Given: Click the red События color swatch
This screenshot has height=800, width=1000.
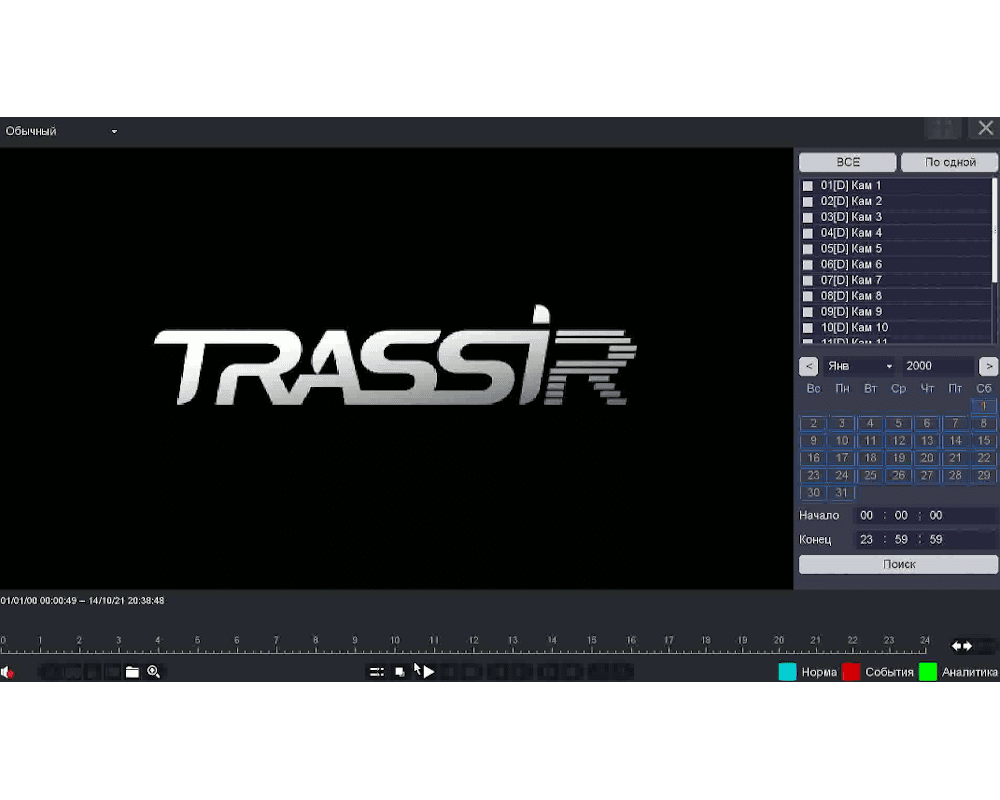Looking at the screenshot, I should point(851,672).
